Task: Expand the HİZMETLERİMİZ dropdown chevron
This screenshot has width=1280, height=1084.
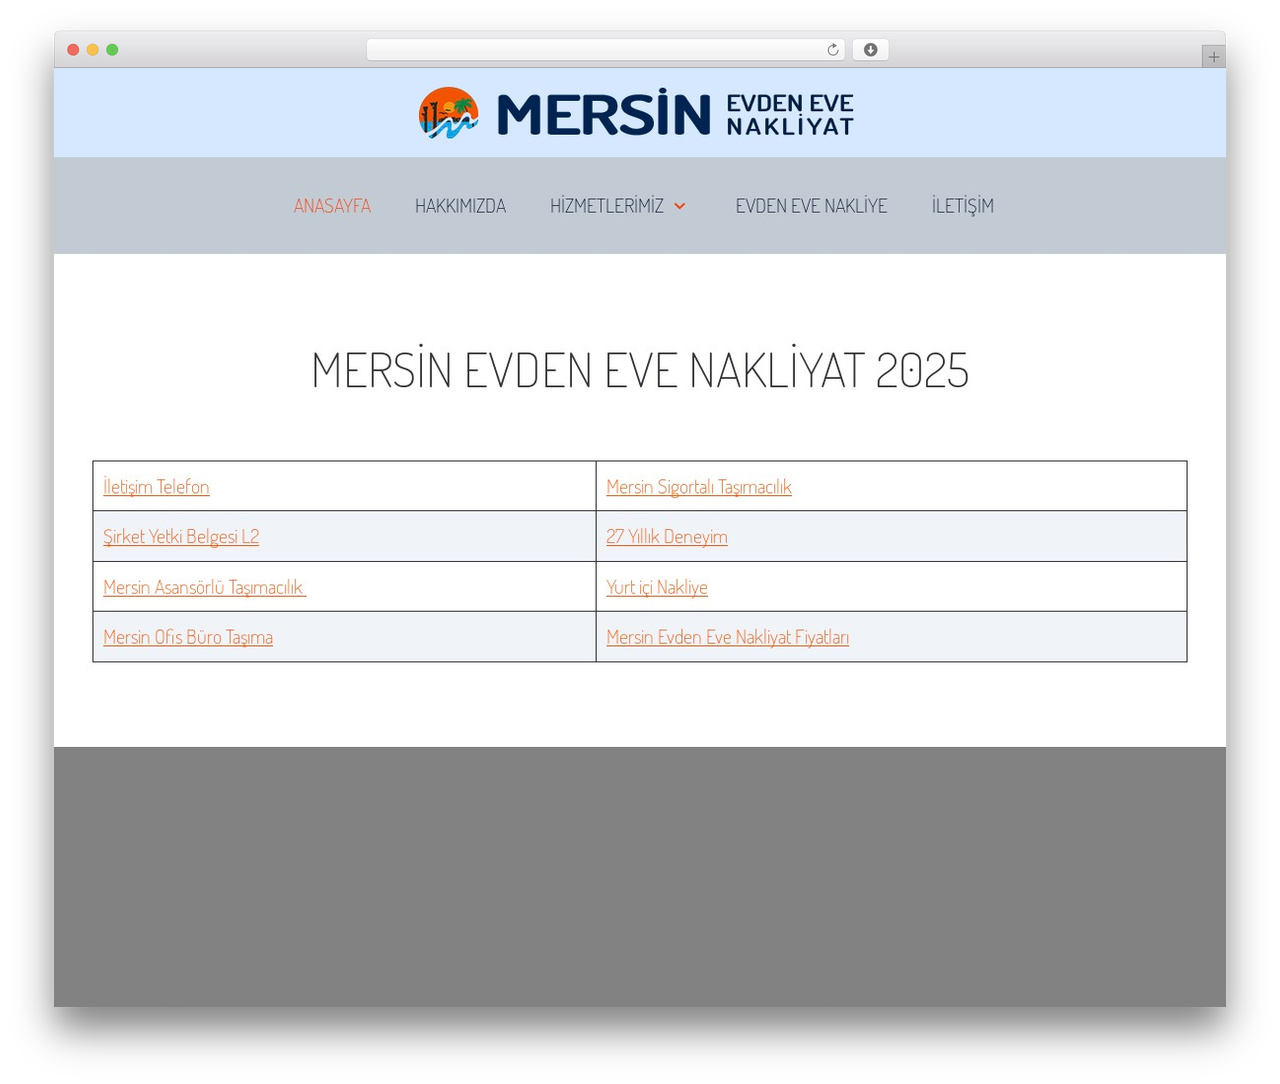Action: tap(680, 206)
